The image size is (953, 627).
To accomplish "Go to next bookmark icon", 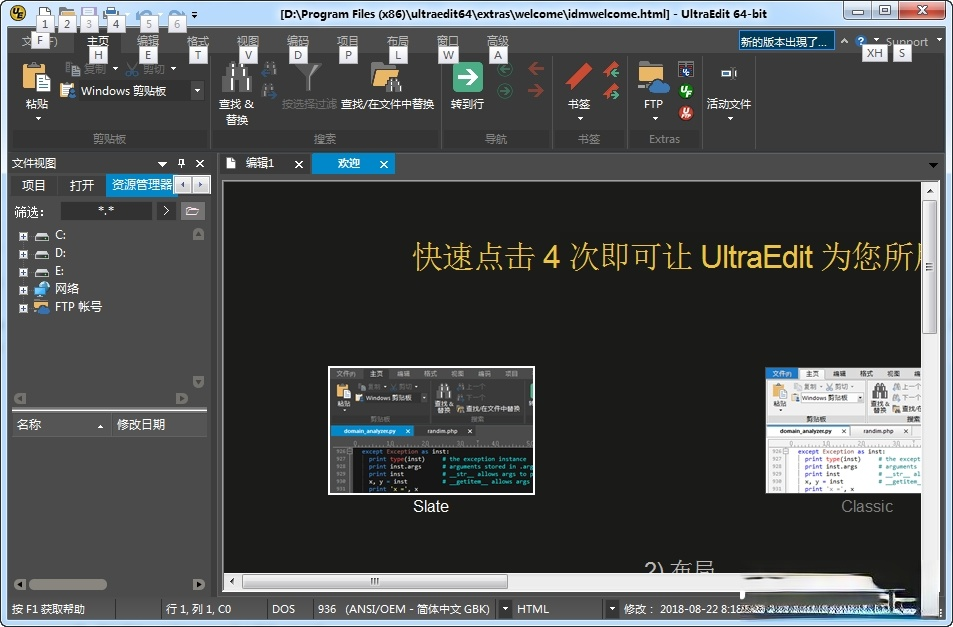I will [611, 92].
